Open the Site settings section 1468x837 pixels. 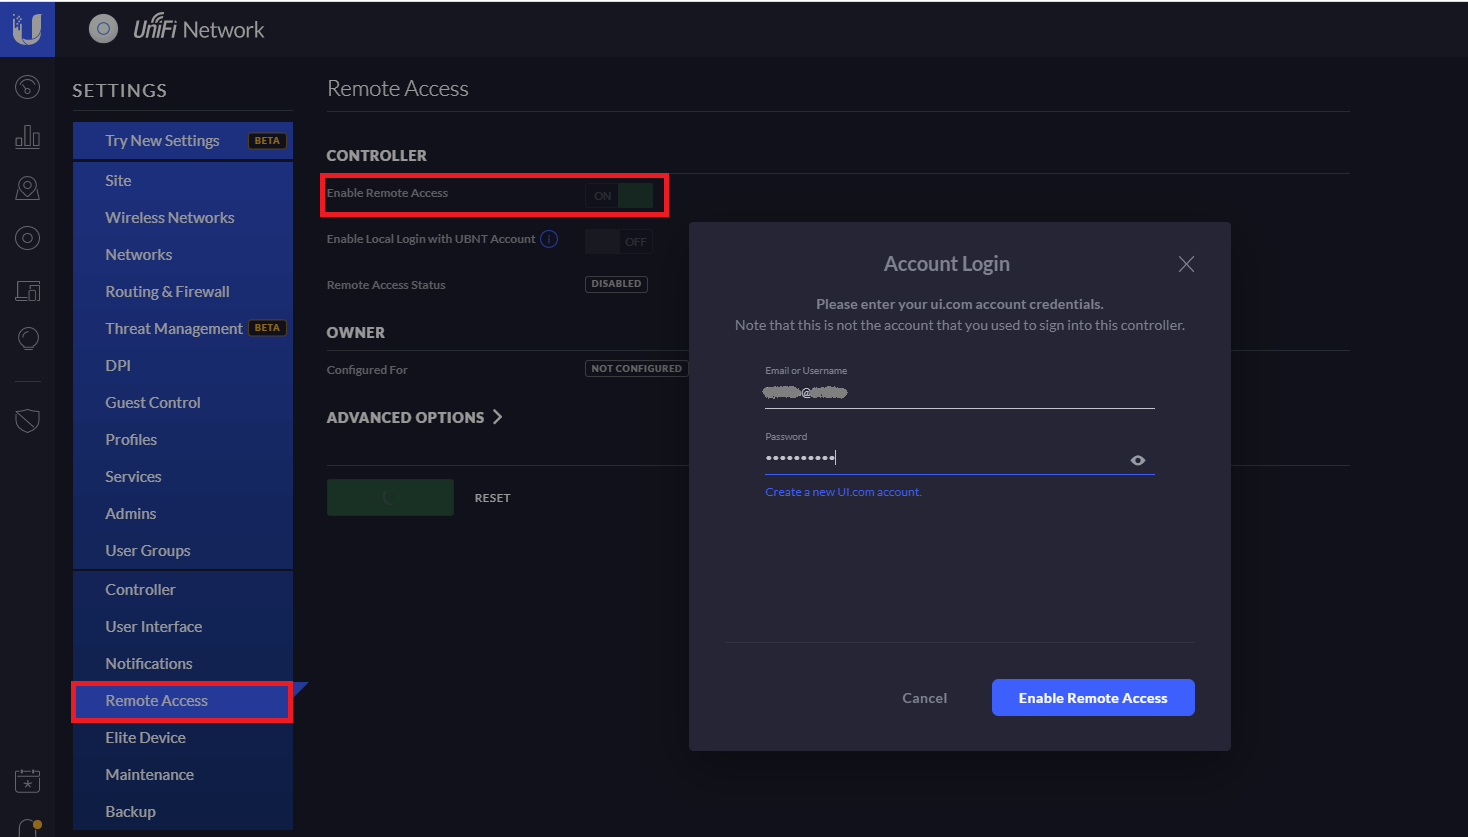(x=183, y=180)
